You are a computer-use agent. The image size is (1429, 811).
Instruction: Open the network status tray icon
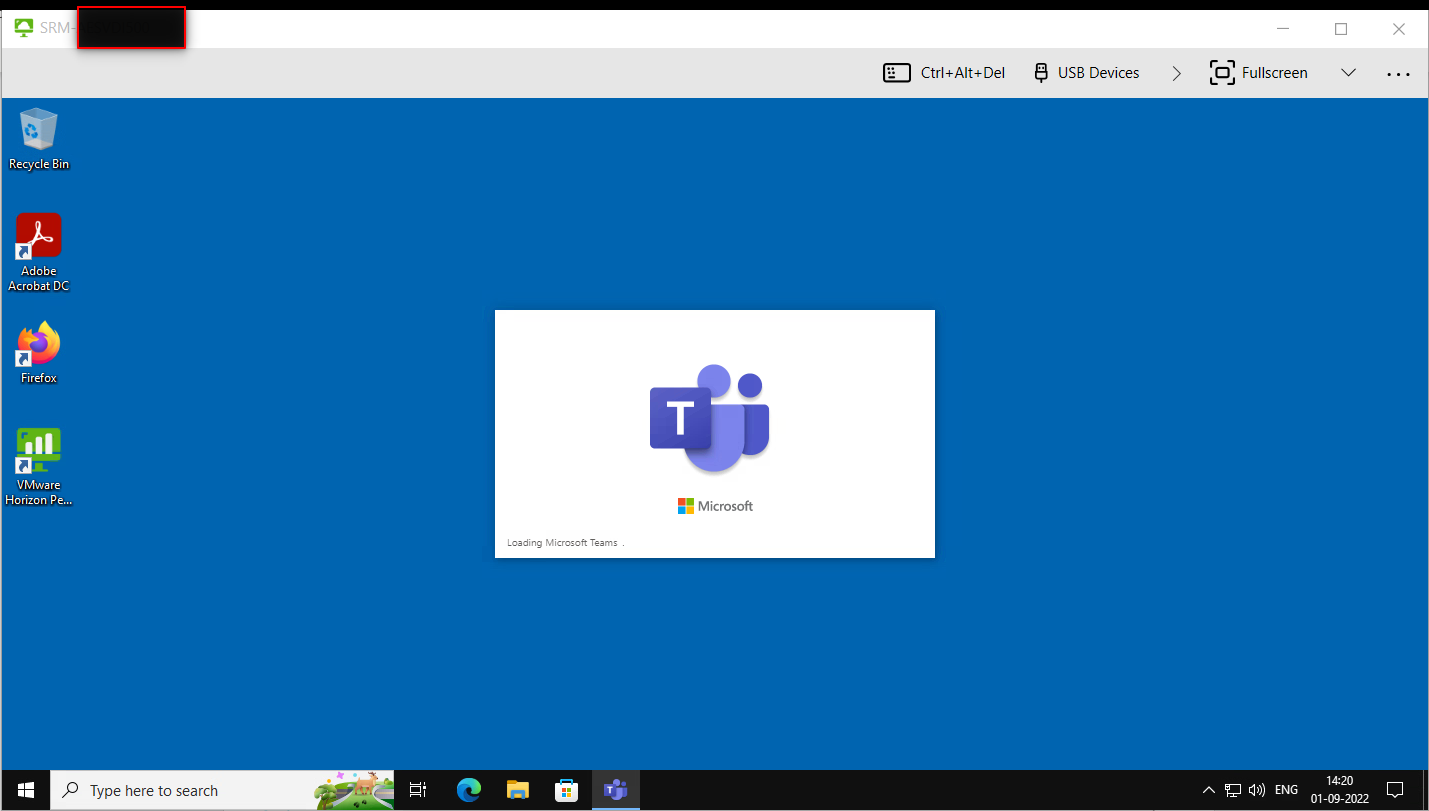coord(1233,790)
